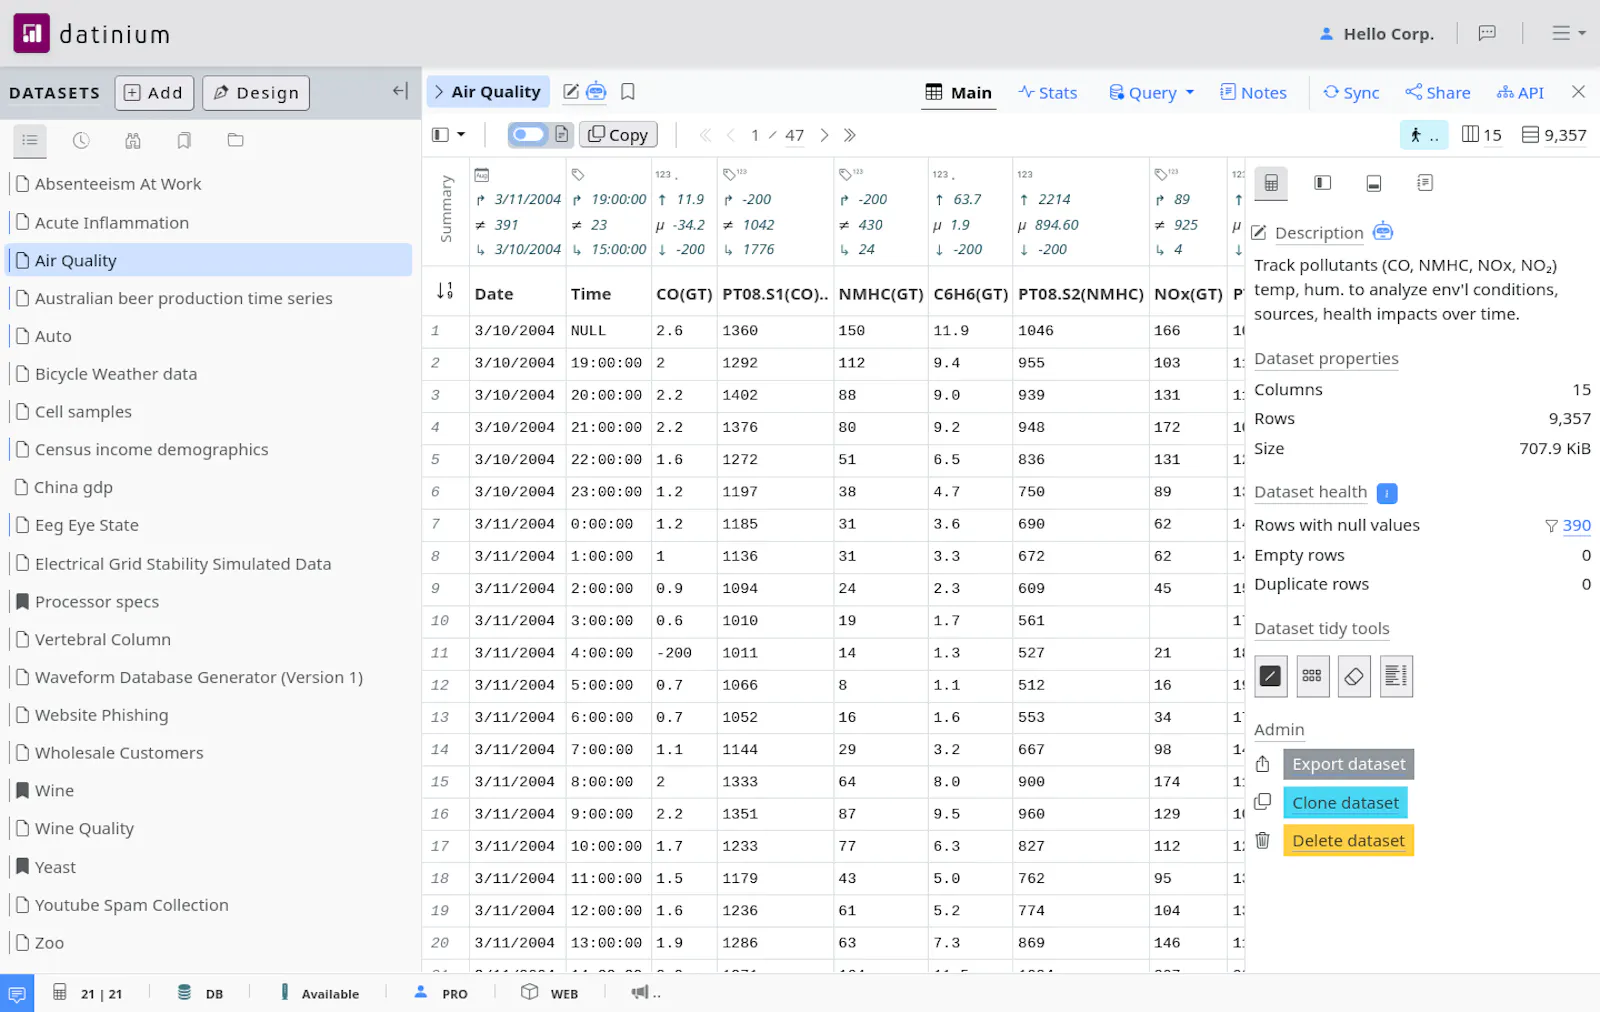Click the Design button

pos(256,92)
